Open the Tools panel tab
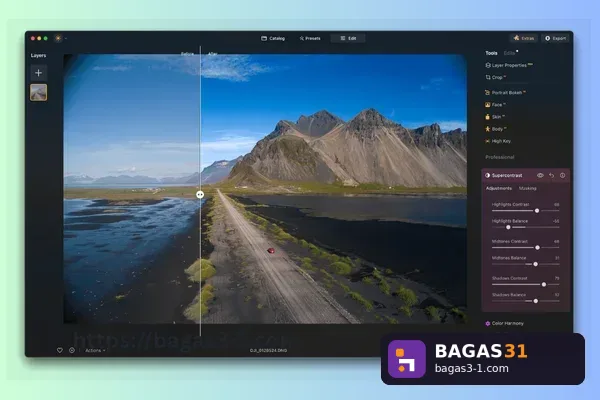 [x=491, y=53]
